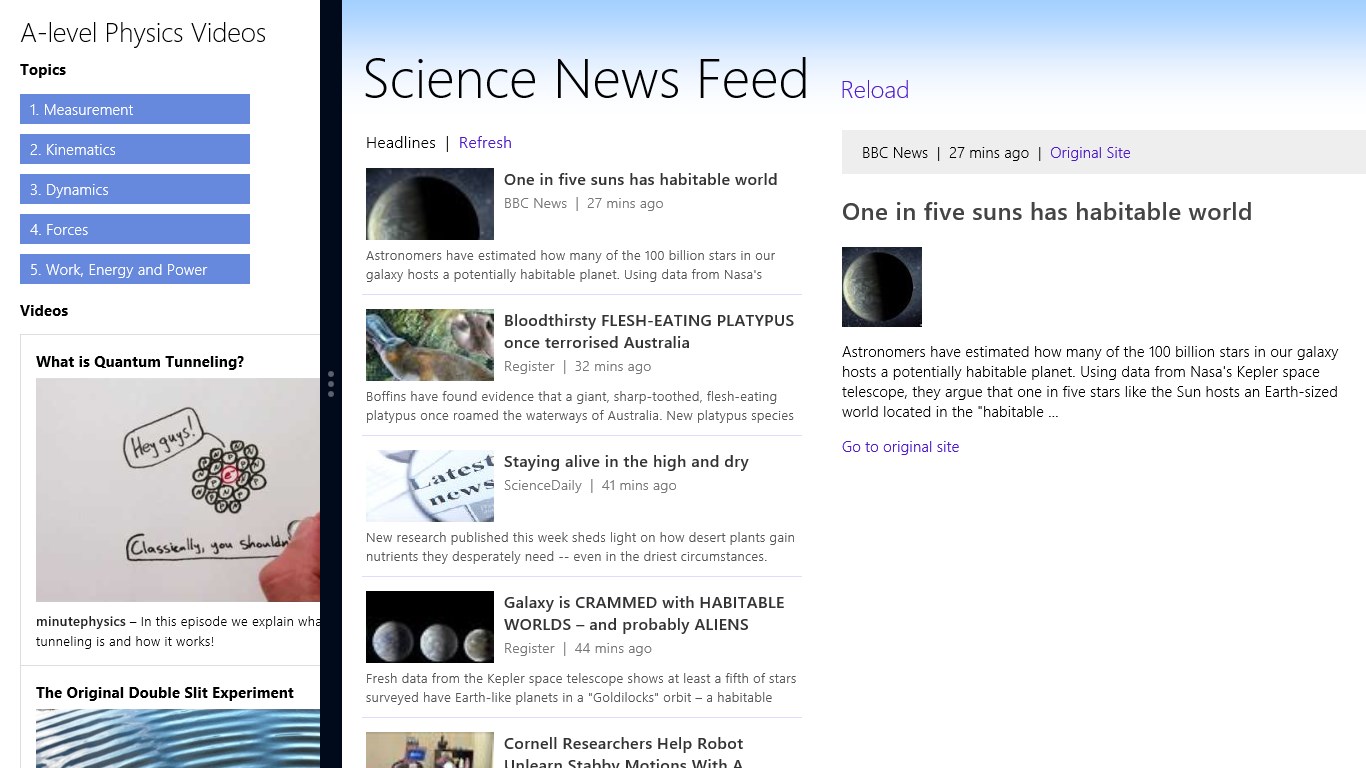Open the Original Site link
1366x768 pixels.
pyautogui.click(x=1090, y=153)
